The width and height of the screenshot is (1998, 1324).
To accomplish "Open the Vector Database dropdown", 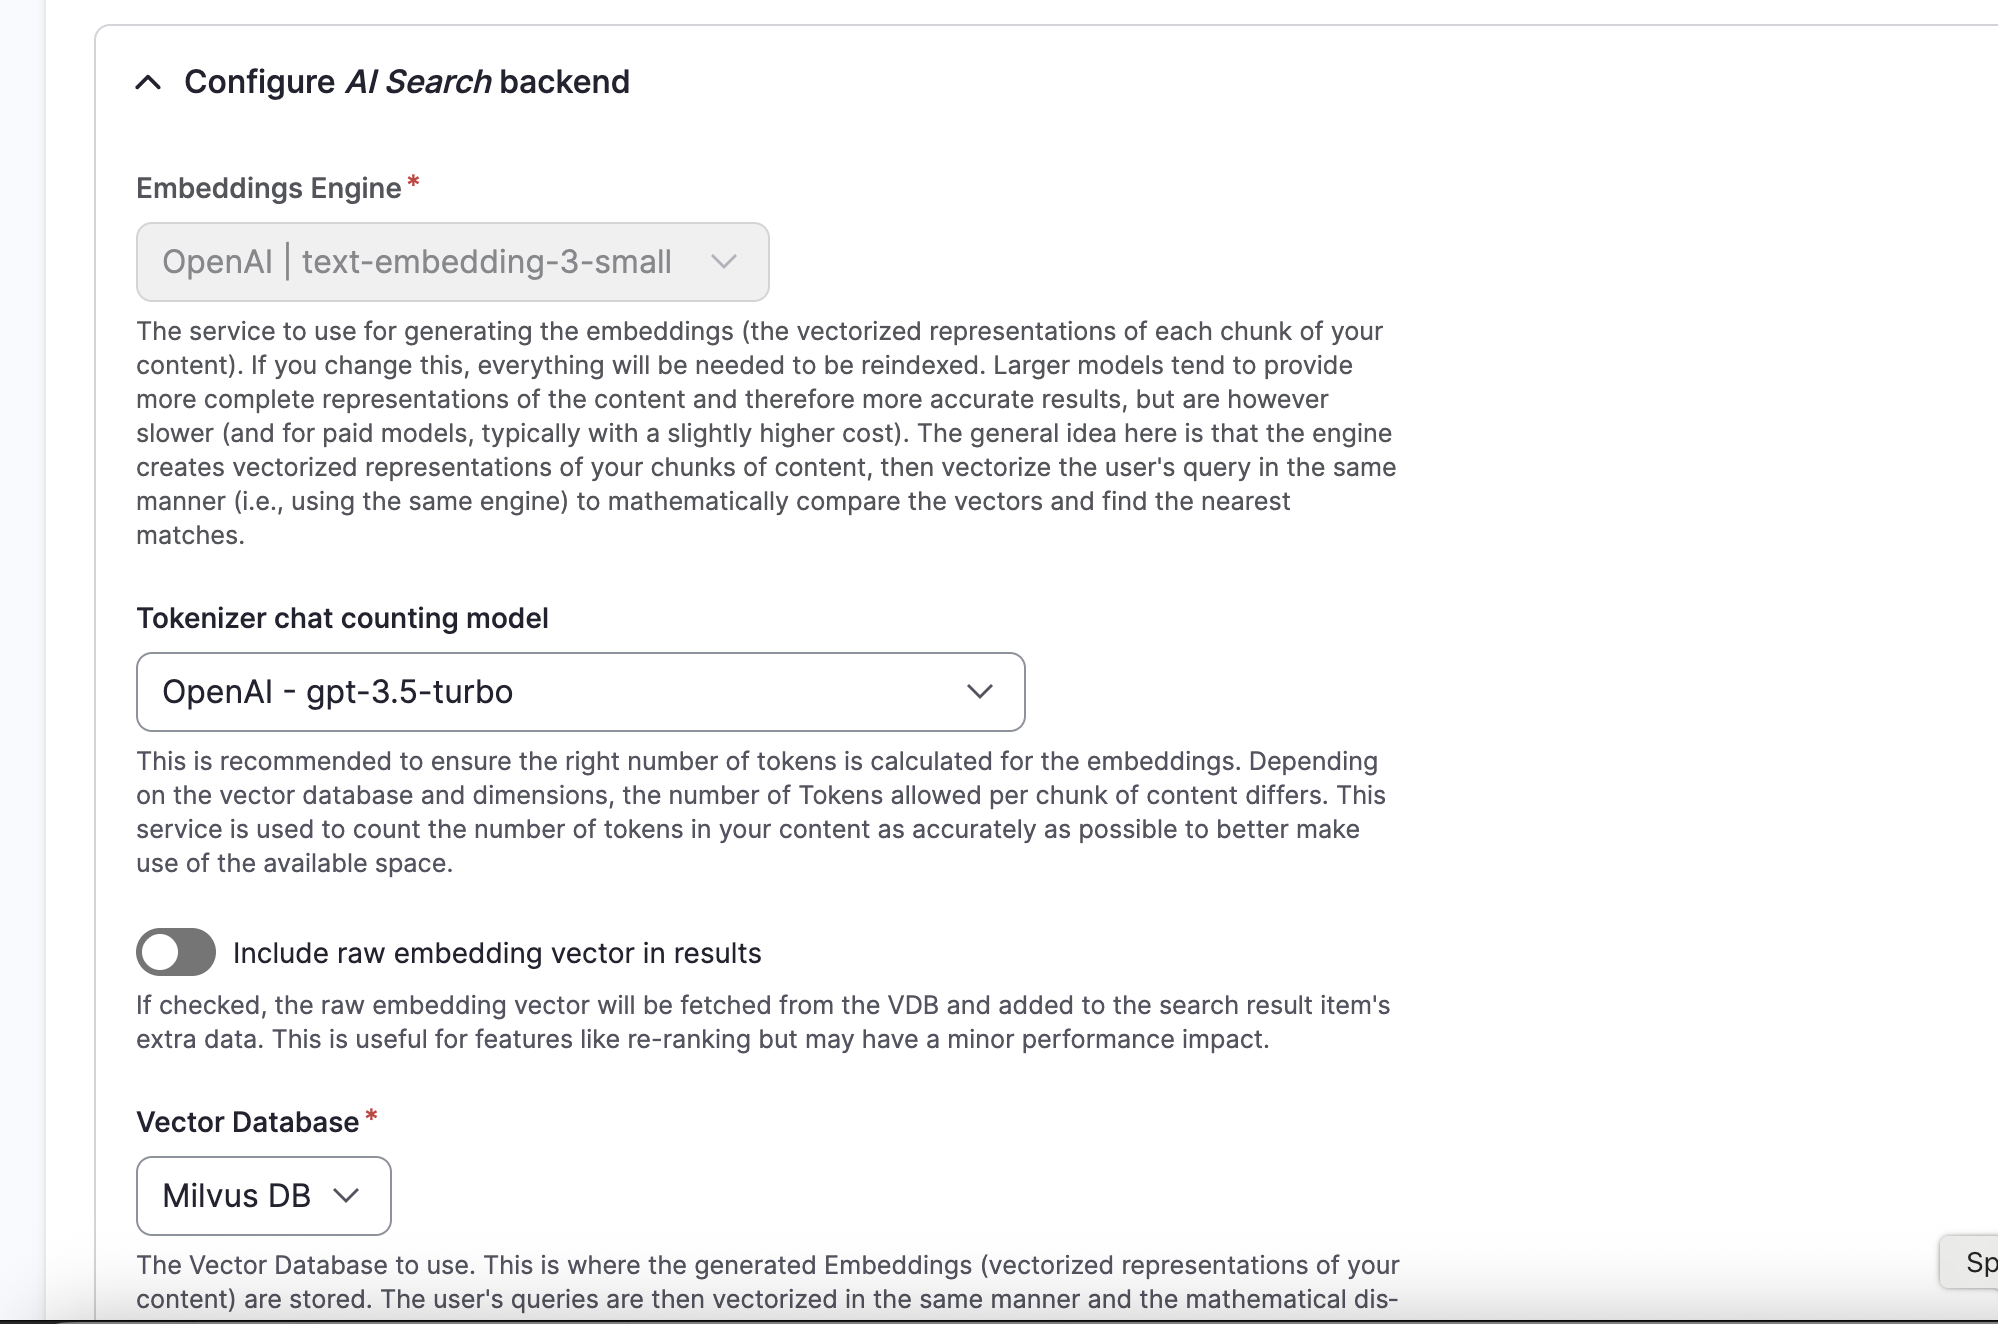I will pos(263,1196).
